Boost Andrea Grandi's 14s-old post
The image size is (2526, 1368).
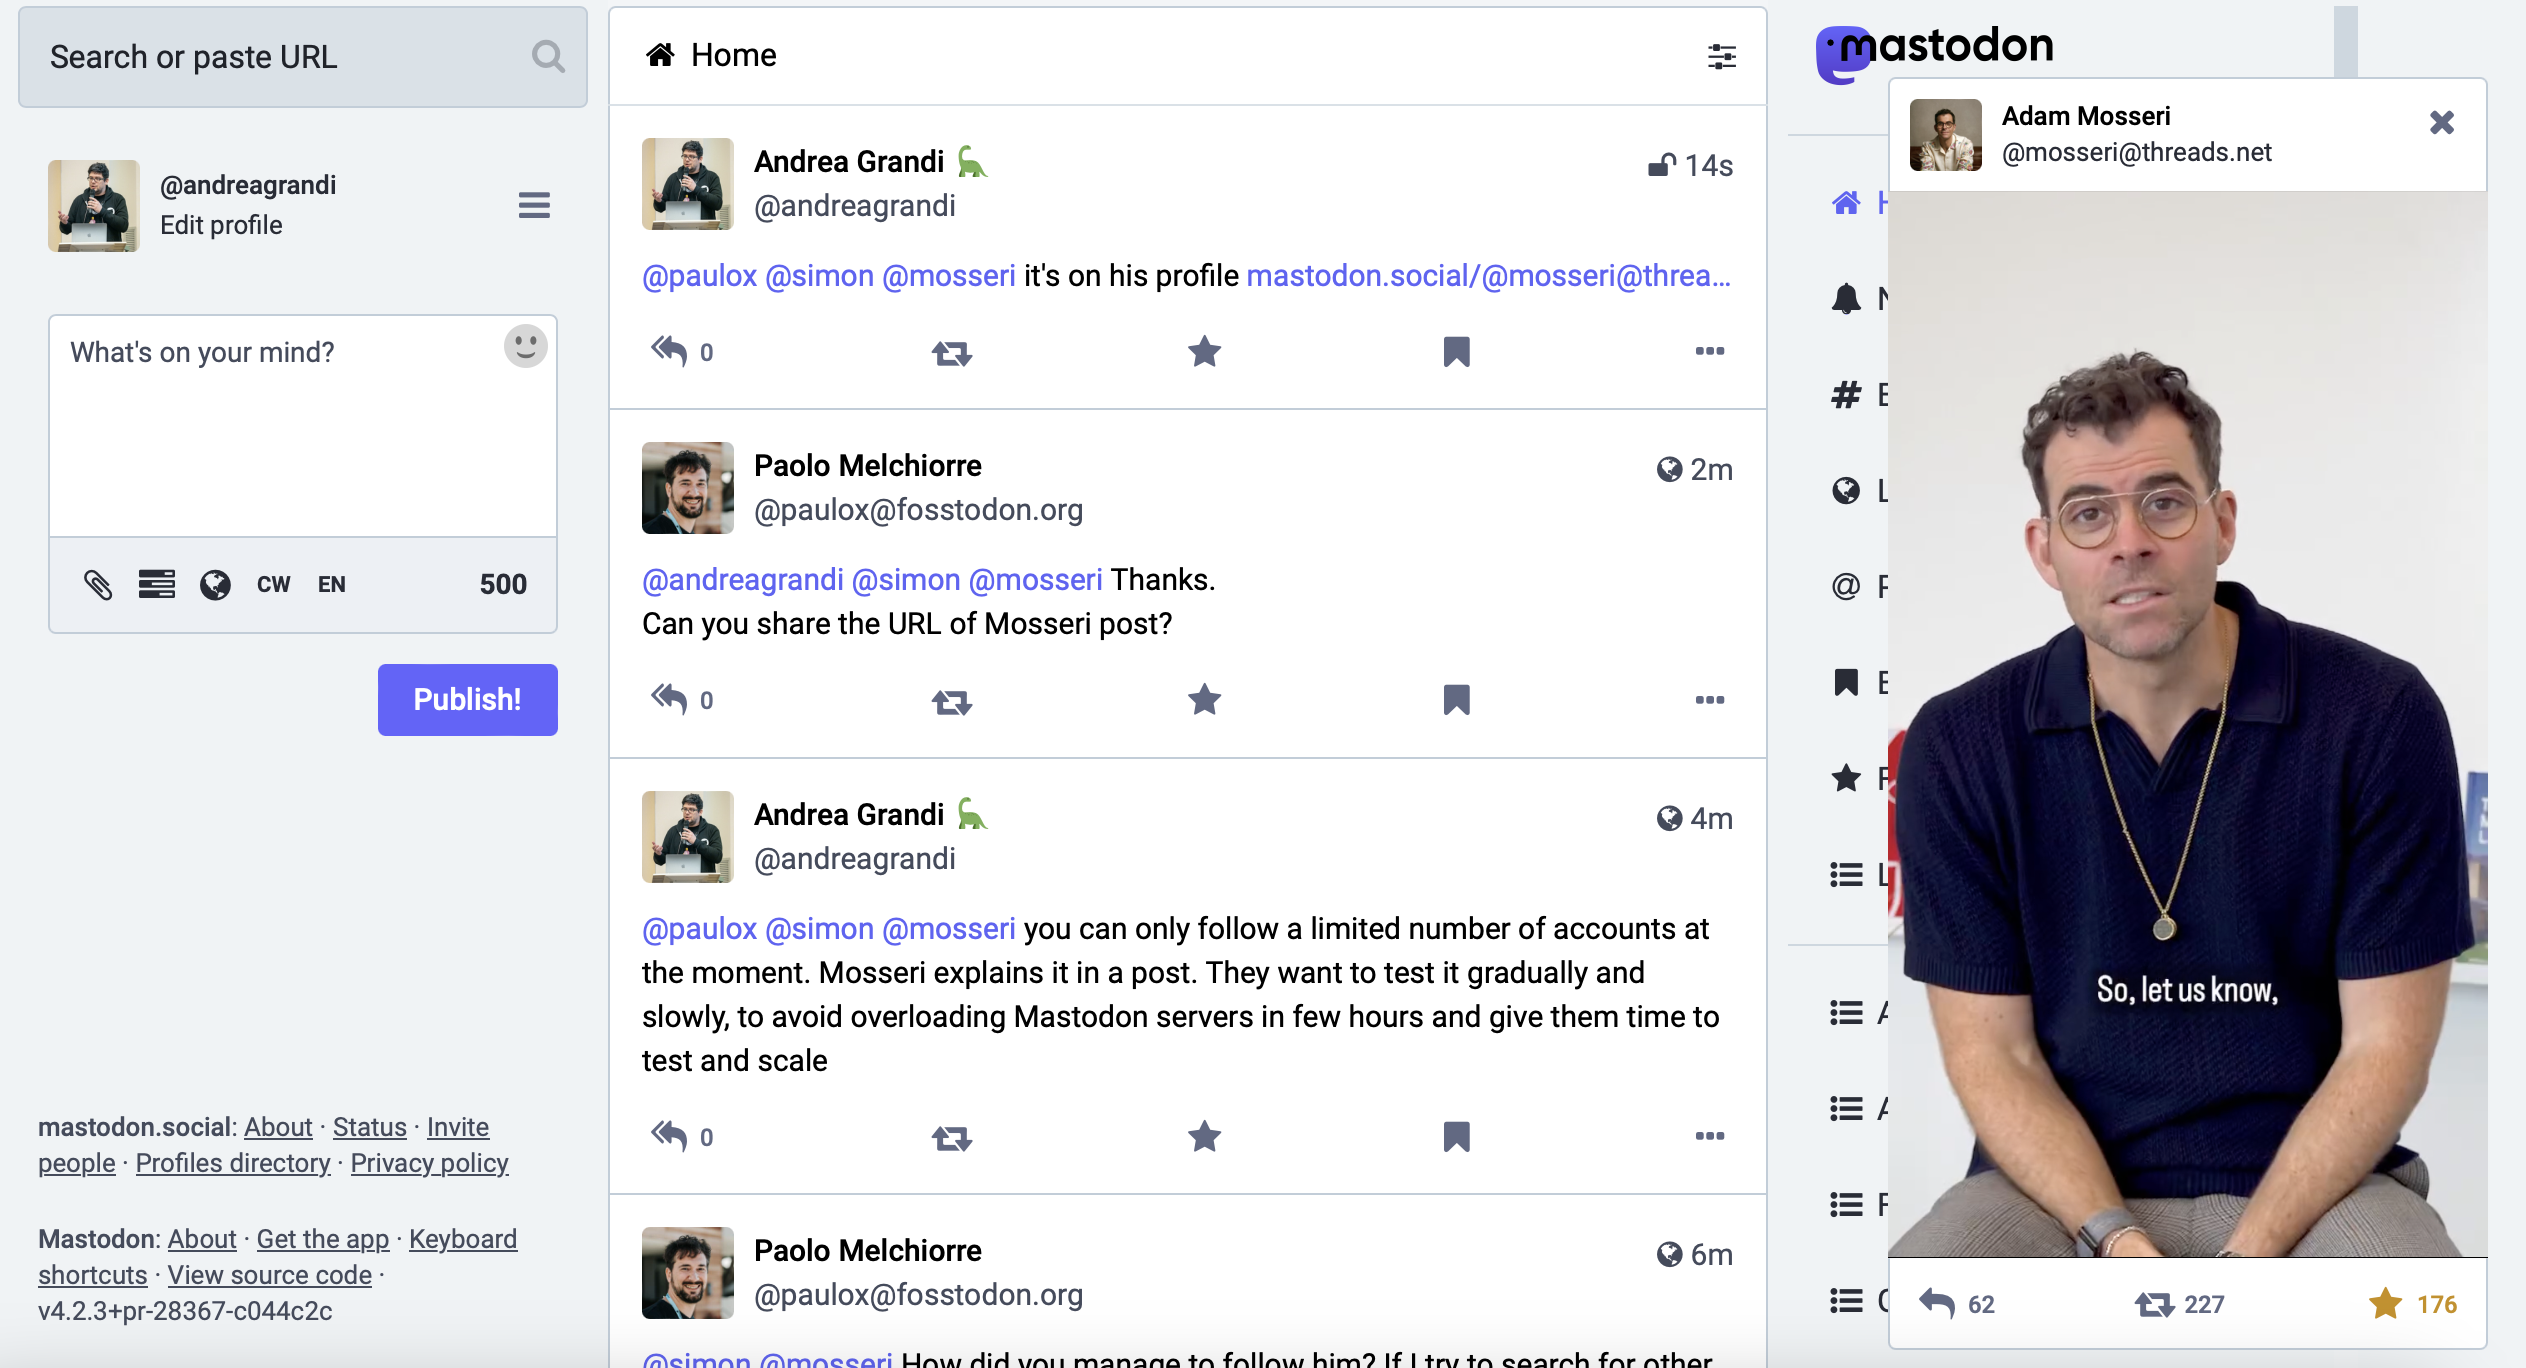[951, 352]
